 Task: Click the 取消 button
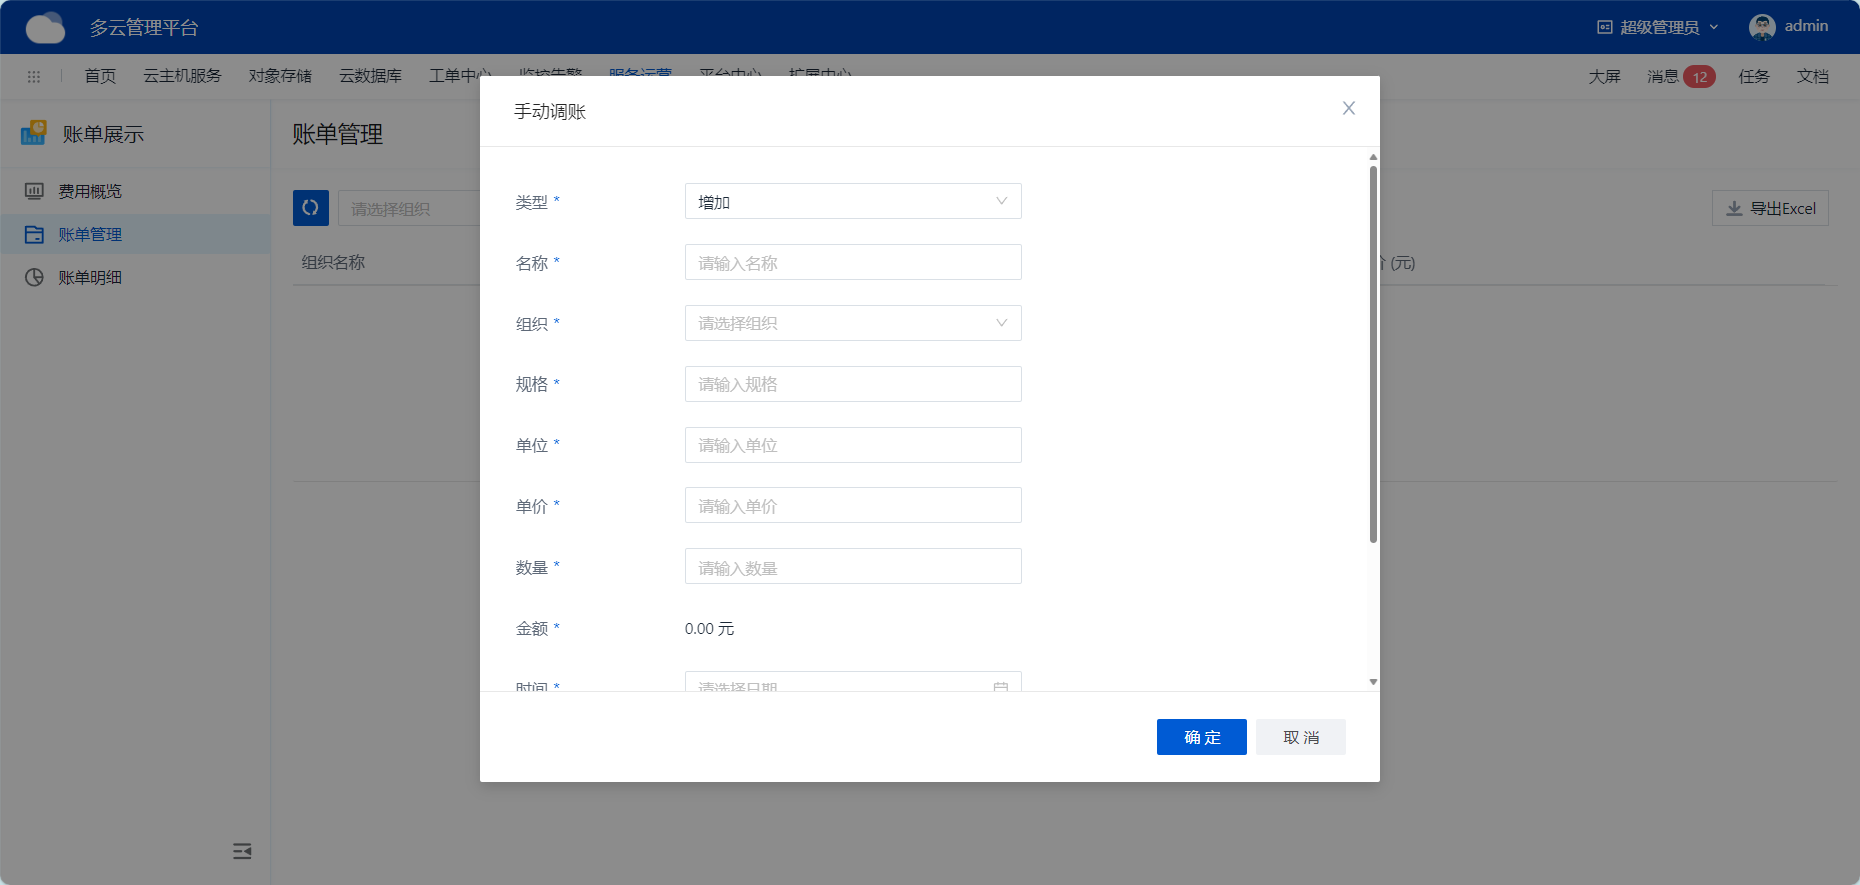coord(1300,737)
